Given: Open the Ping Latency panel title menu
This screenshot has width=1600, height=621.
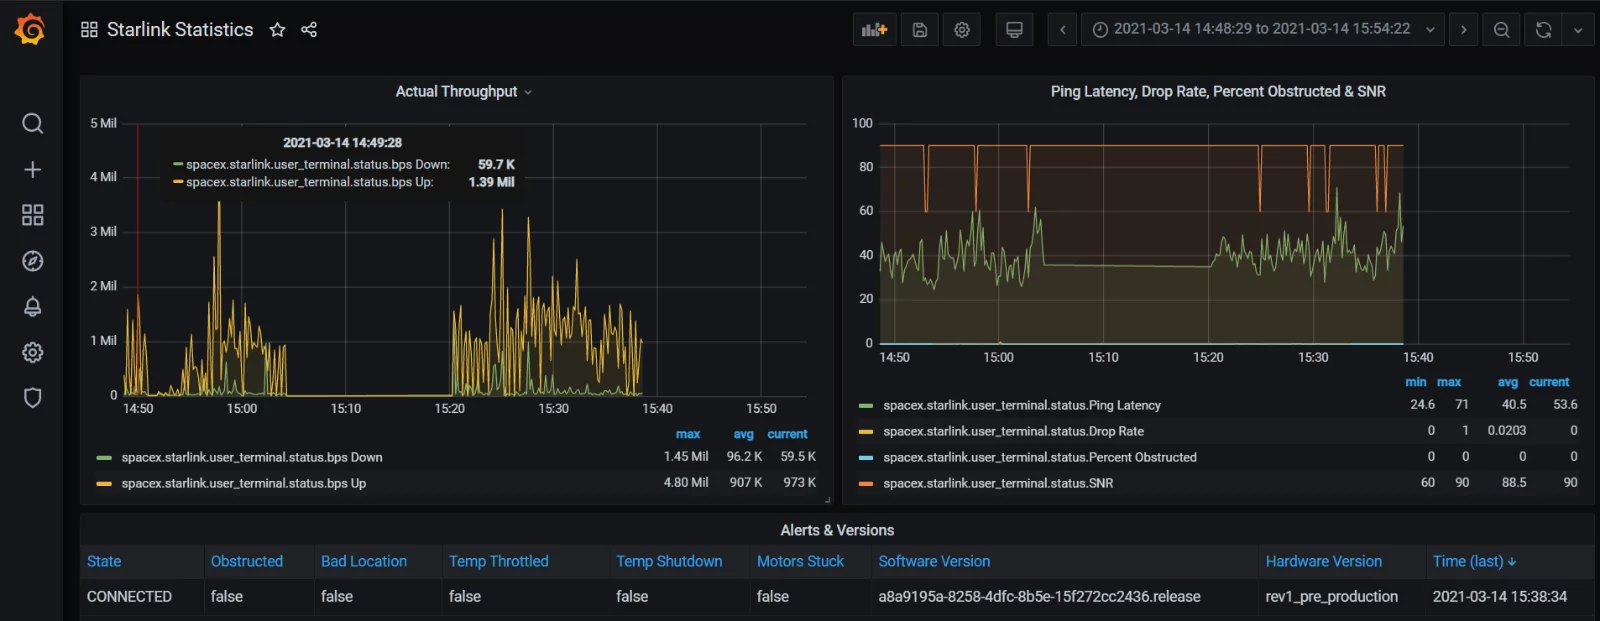Looking at the screenshot, I should 1218,91.
